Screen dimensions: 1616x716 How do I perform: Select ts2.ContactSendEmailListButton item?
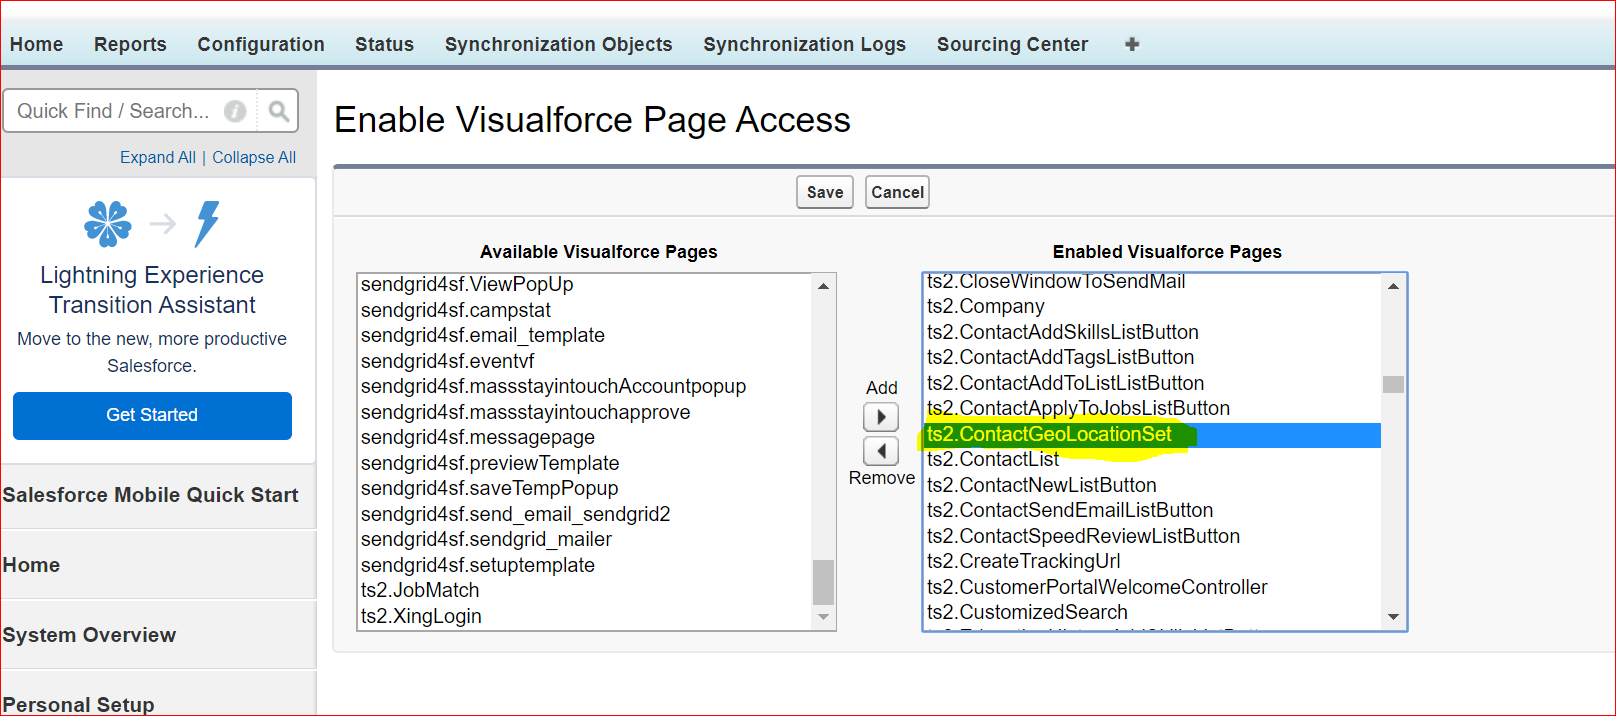pyautogui.click(x=1152, y=510)
